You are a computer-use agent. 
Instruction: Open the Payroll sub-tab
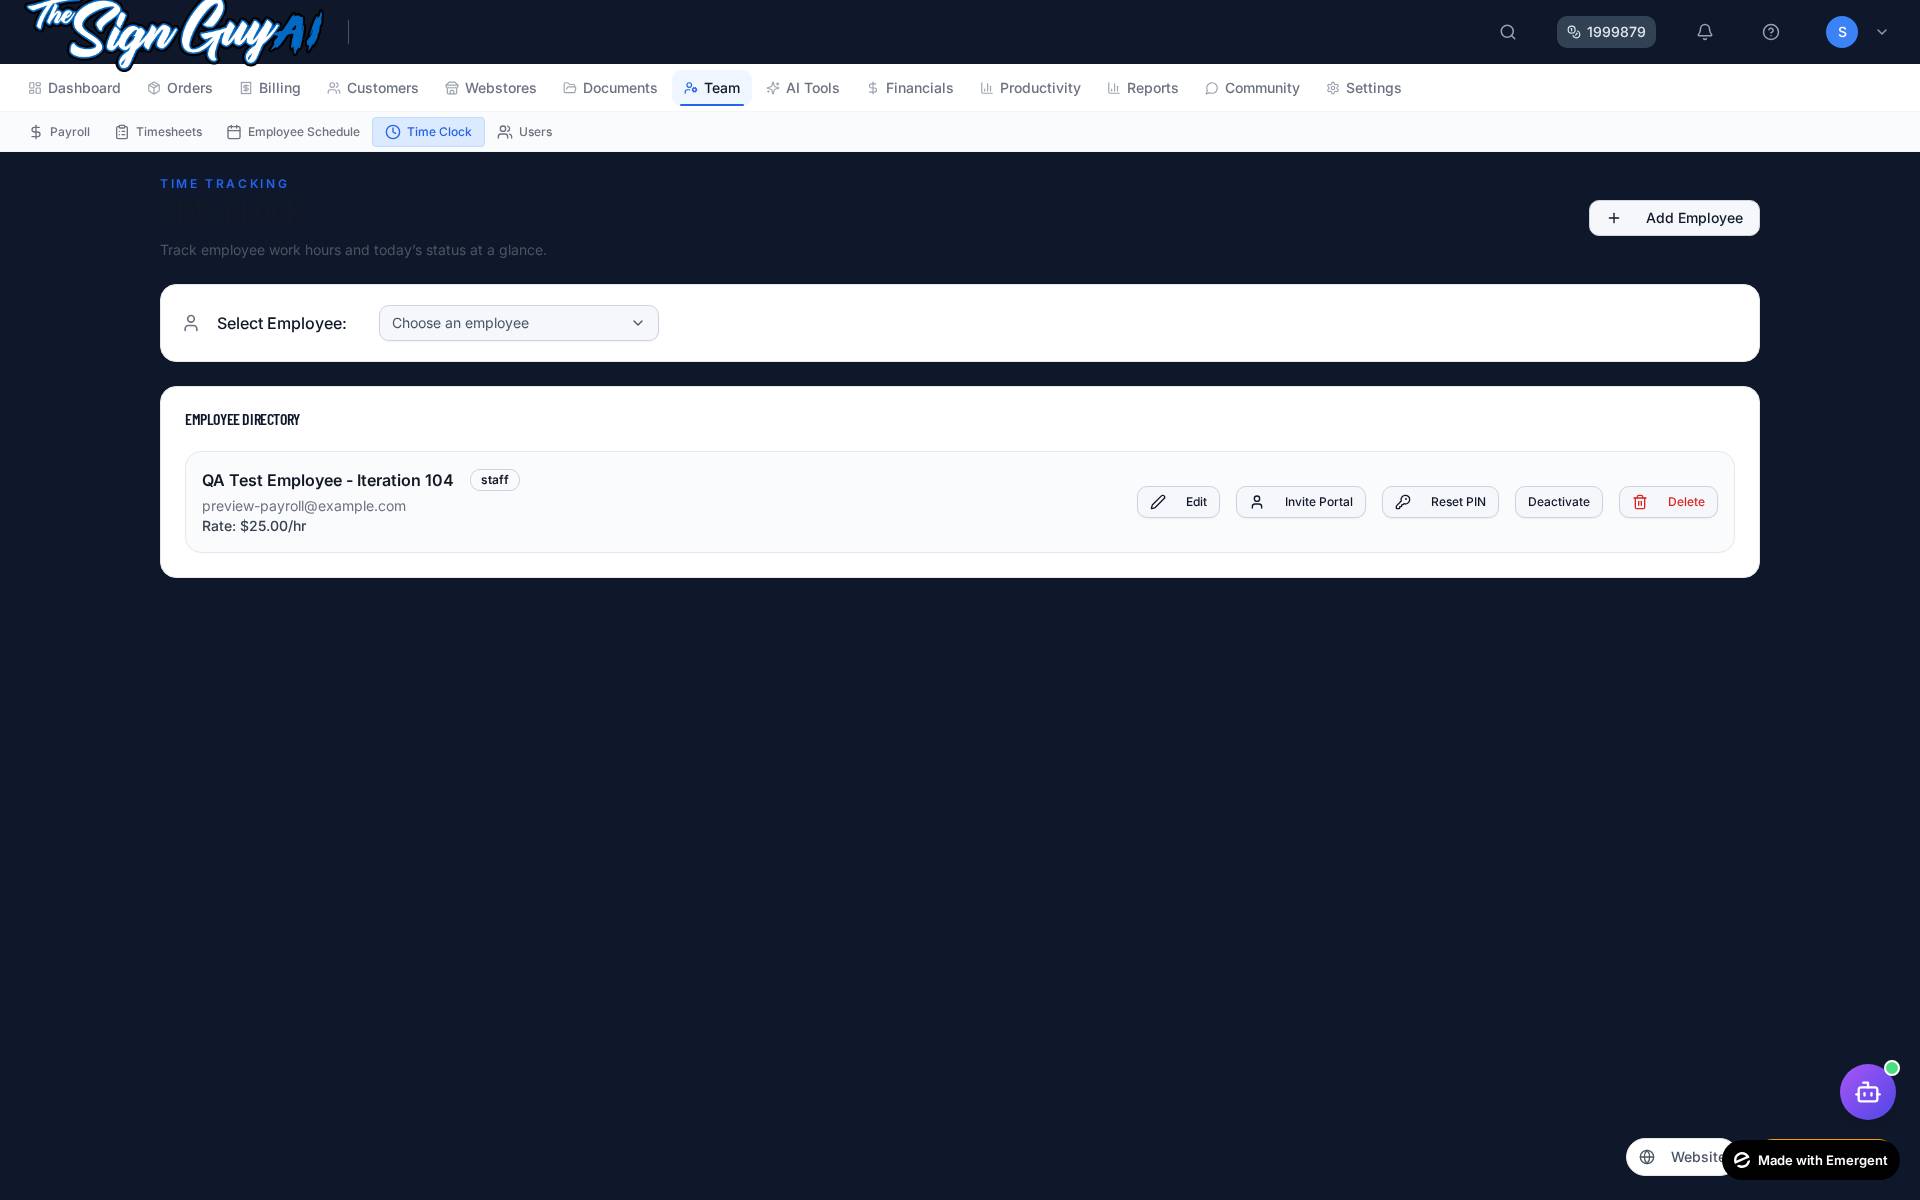coord(60,132)
